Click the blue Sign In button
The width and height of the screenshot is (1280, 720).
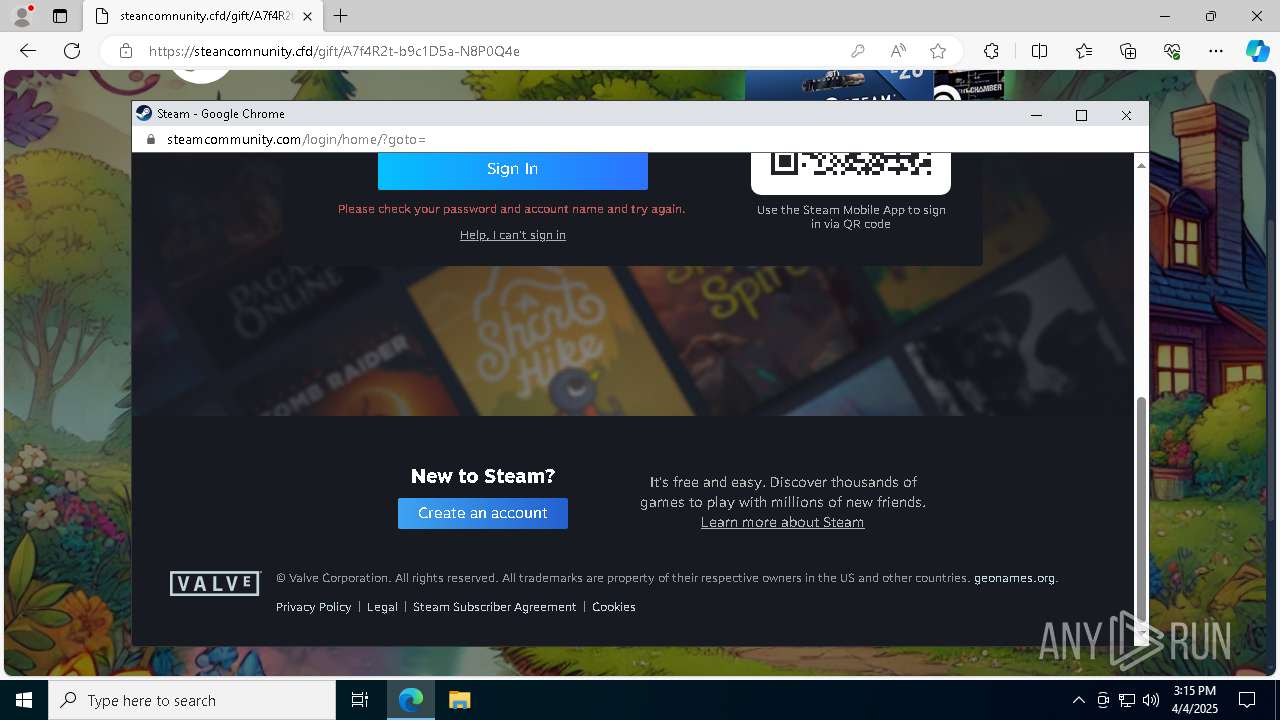(x=512, y=169)
